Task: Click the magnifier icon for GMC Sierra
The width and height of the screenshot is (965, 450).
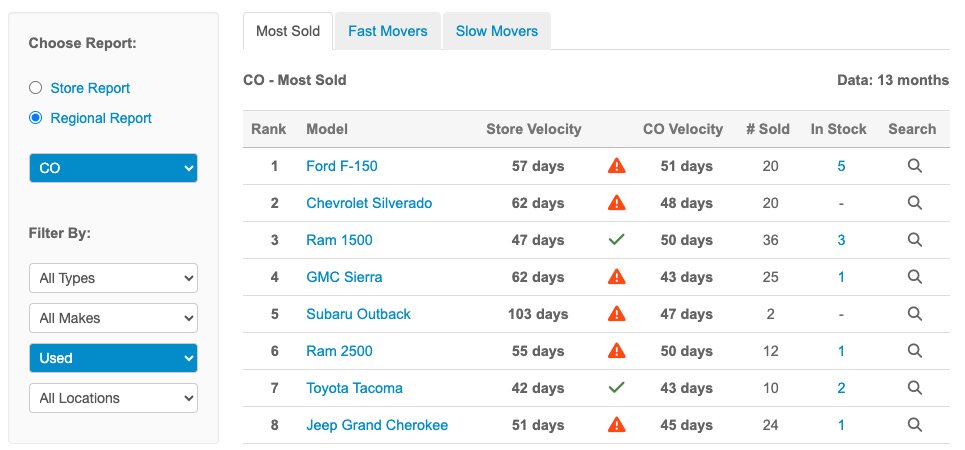Action: click(x=915, y=277)
